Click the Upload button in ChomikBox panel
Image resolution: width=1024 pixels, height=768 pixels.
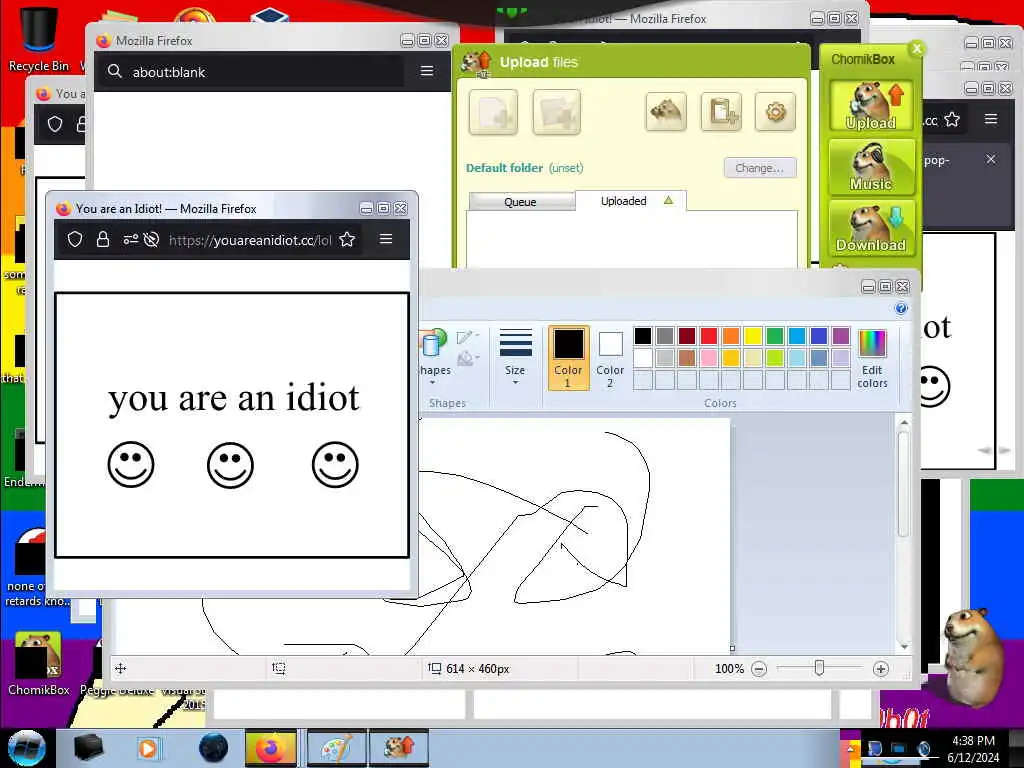871,105
